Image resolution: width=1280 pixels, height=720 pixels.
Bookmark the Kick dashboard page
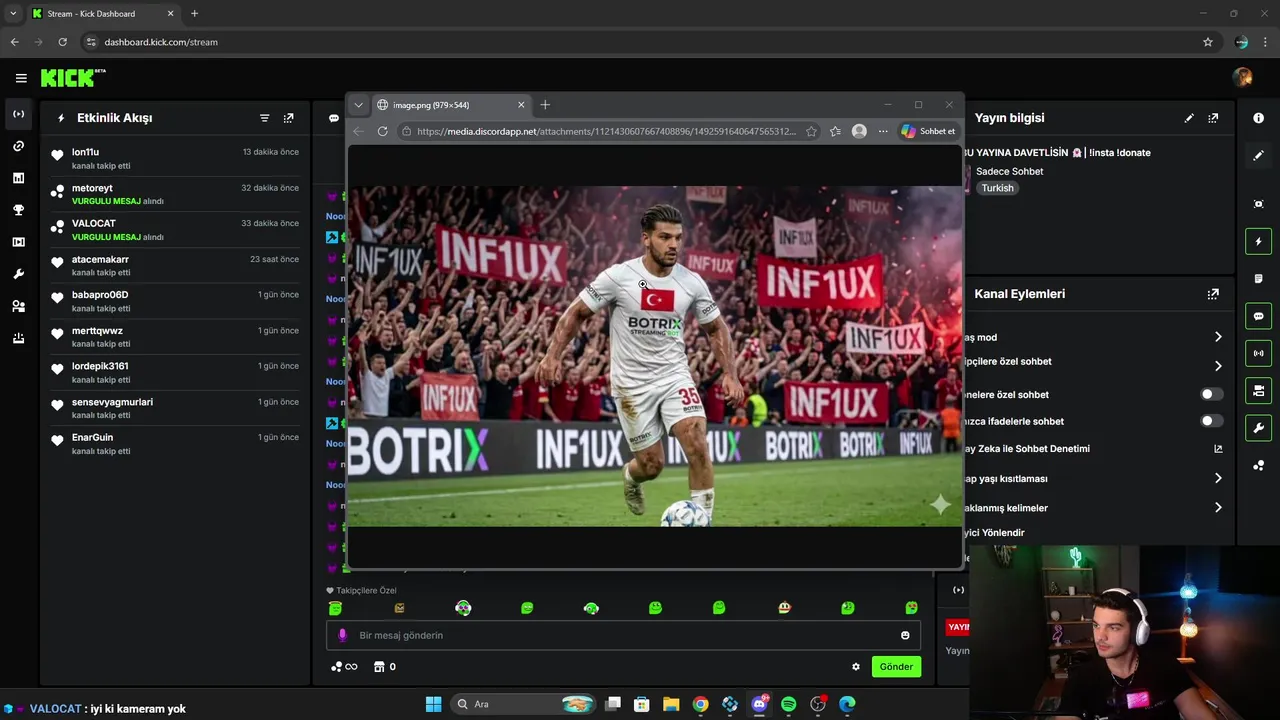[x=1208, y=42]
